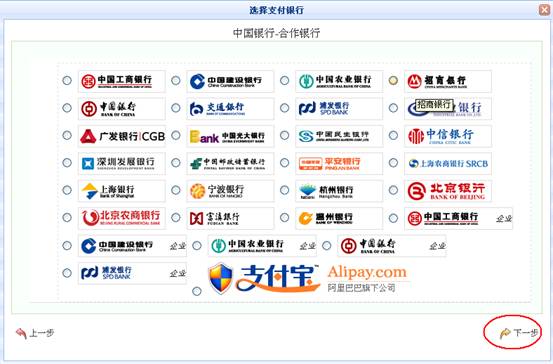Click the 中国农业银行 企业 logo
The width and height of the screenshot is (553, 364).
262,246
